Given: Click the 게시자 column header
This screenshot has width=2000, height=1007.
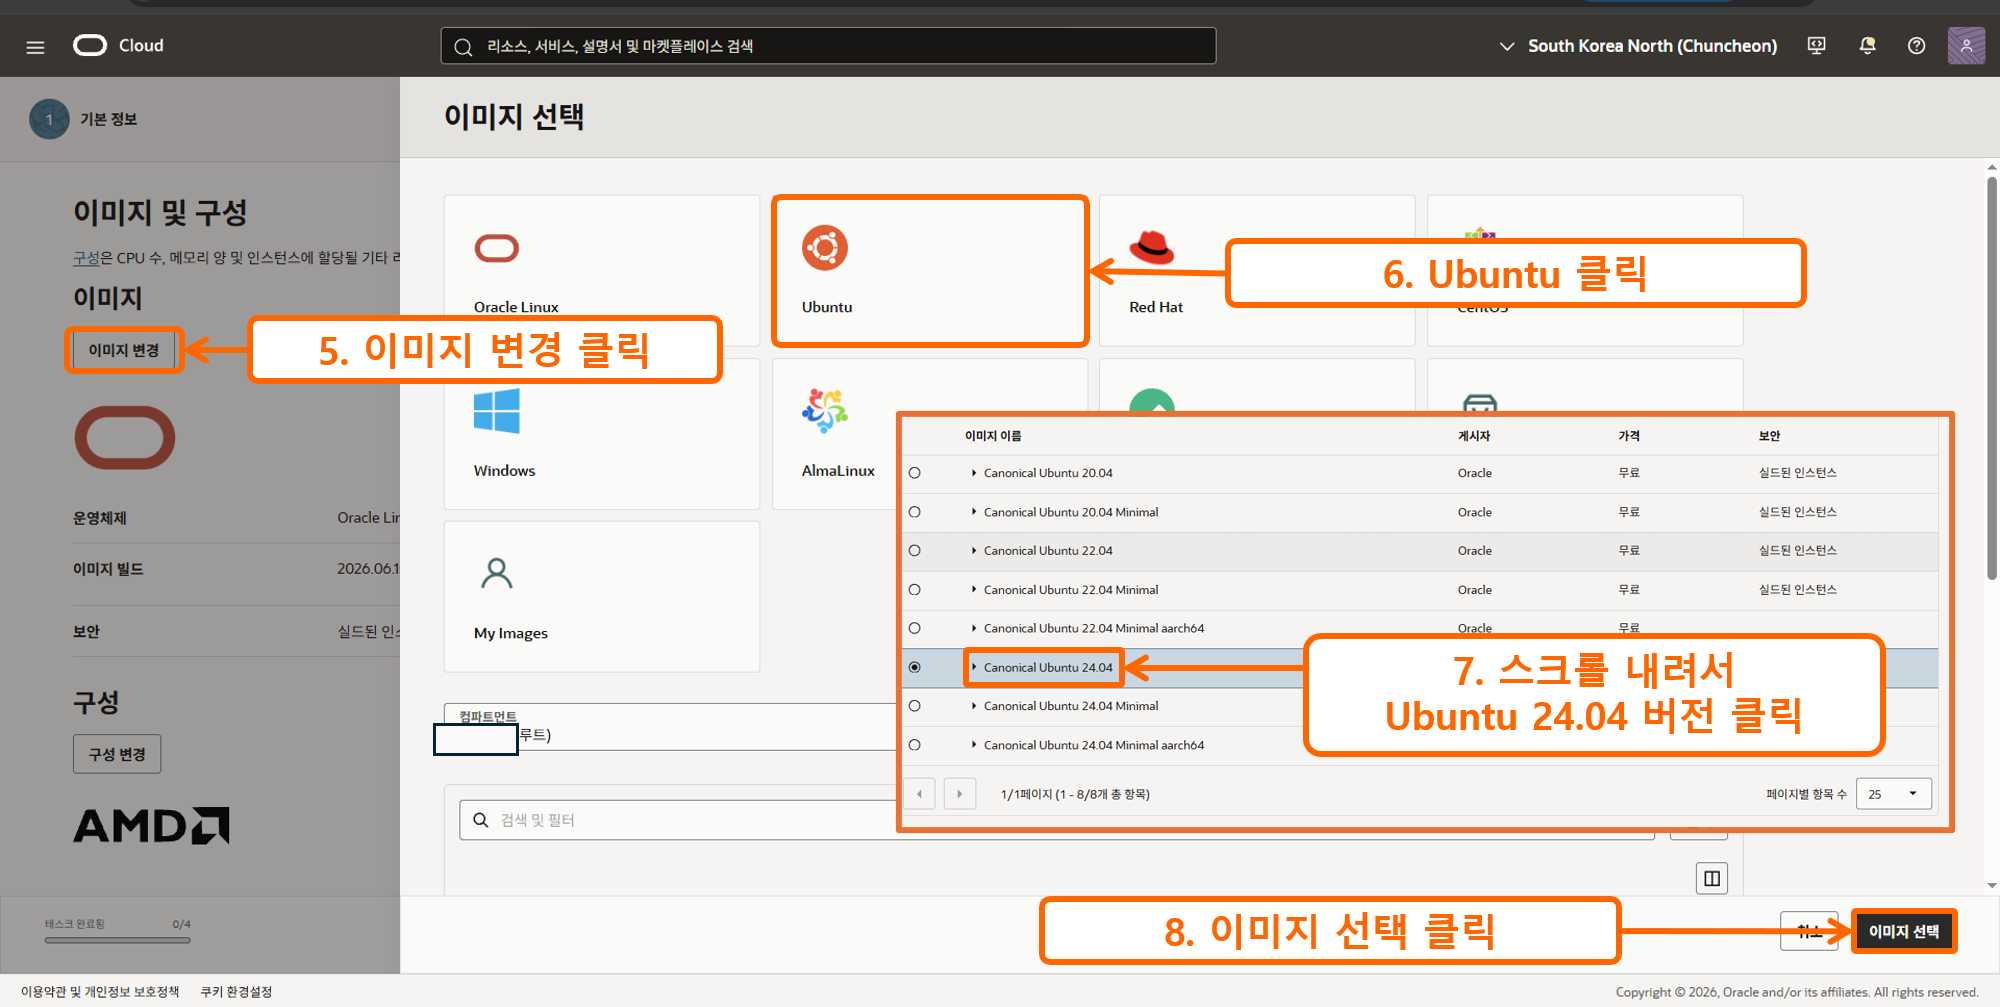Looking at the screenshot, I should [x=1474, y=436].
